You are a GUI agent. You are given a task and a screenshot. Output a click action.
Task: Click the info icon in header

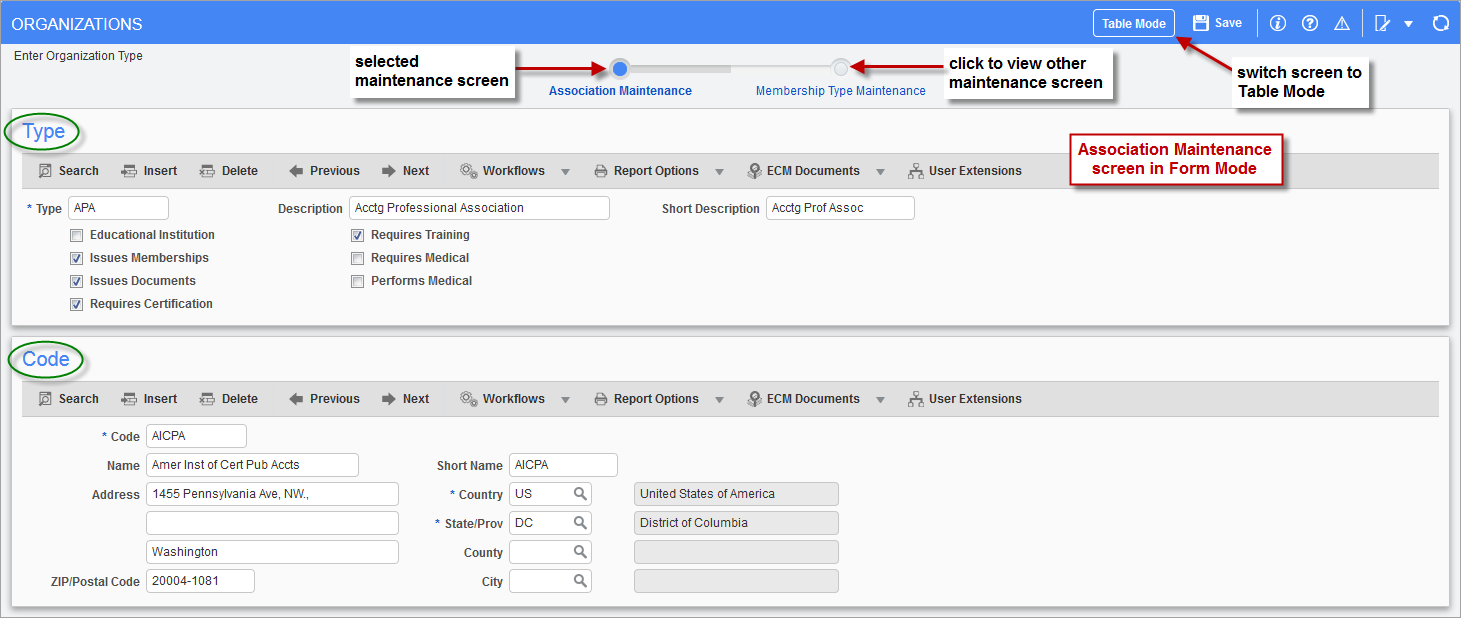coord(1277,23)
